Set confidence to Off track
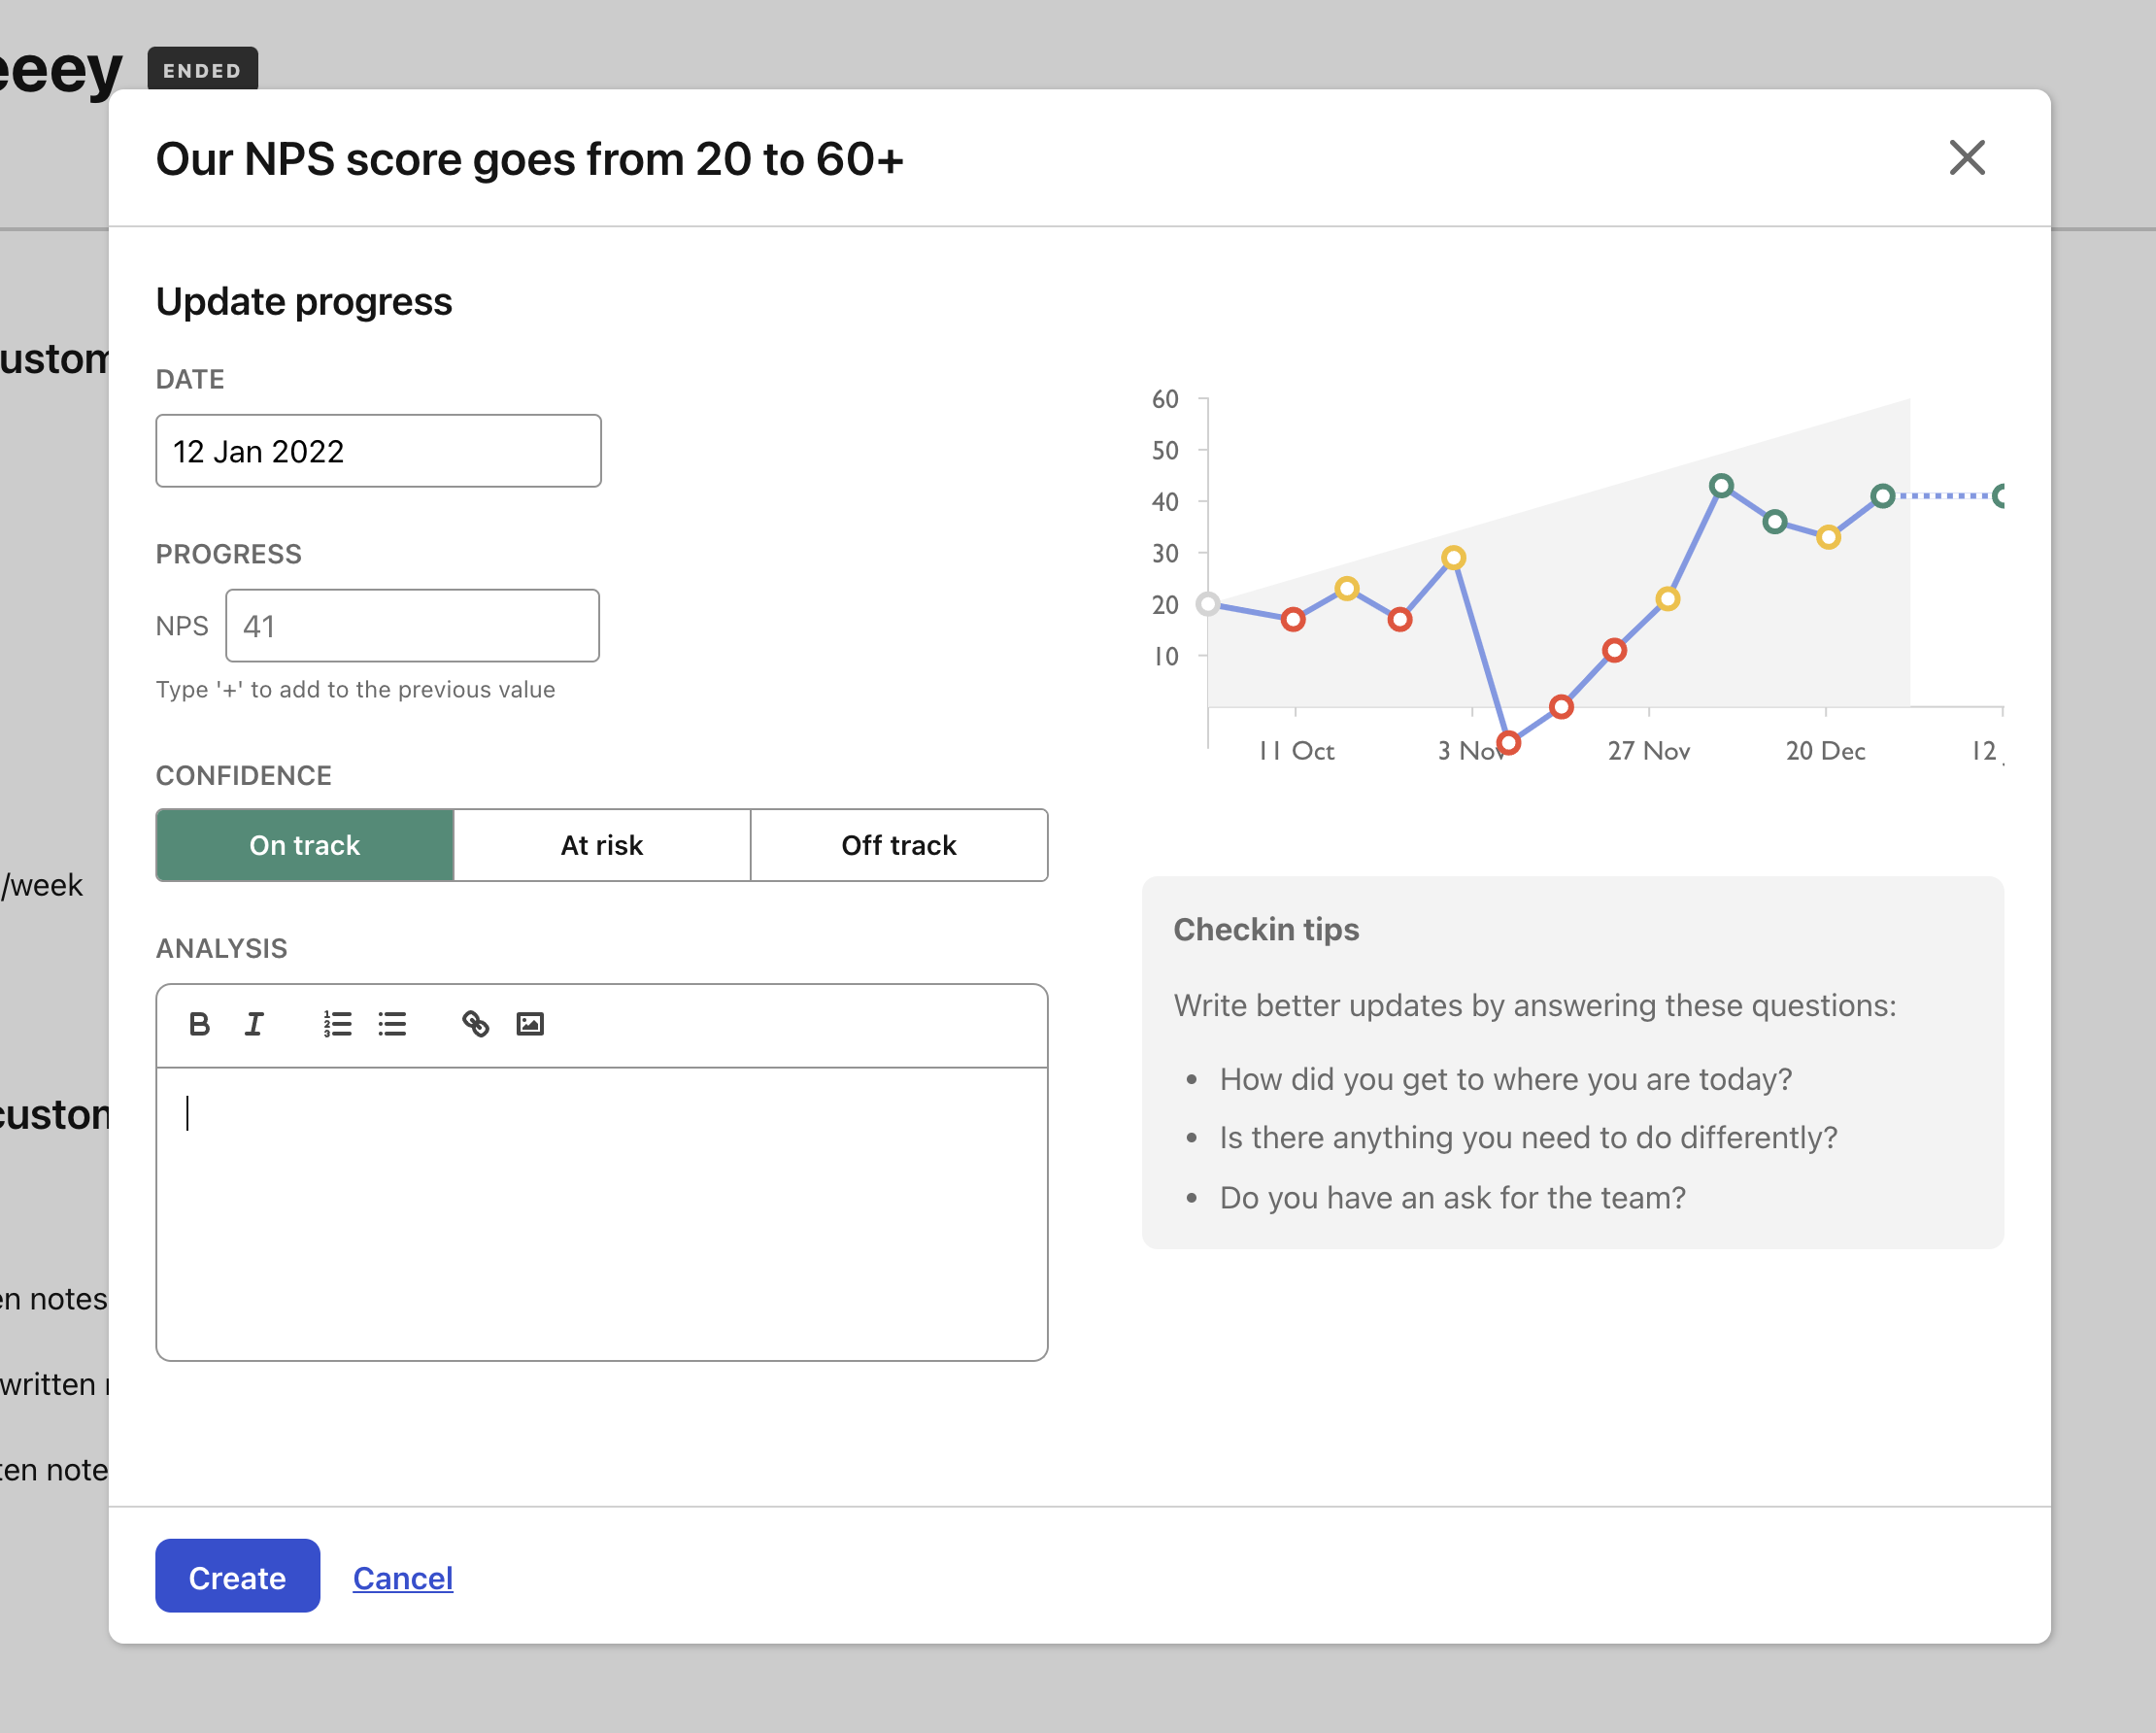This screenshot has width=2156, height=1733. pyautogui.click(x=898, y=845)
